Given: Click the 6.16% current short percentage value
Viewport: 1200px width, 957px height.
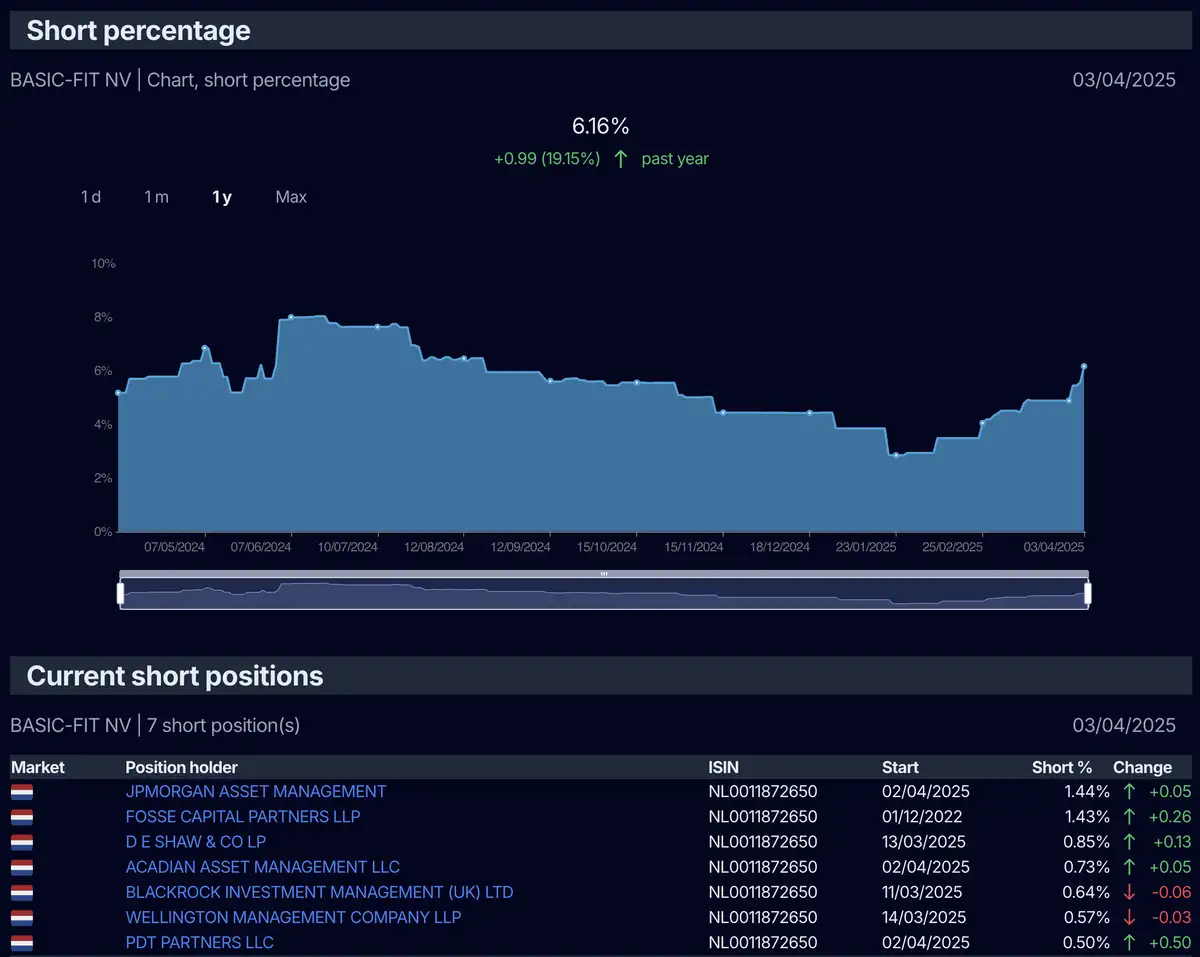Looking at the screenshot, I should click(x=600, y=126).
